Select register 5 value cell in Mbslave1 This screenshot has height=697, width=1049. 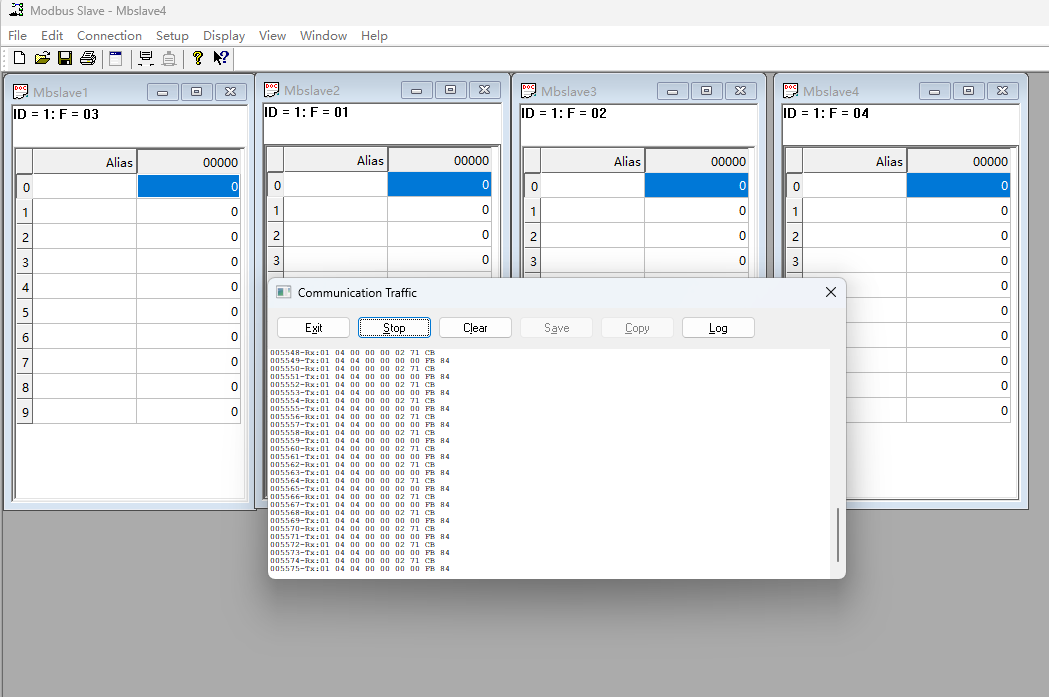click(188, 312)
